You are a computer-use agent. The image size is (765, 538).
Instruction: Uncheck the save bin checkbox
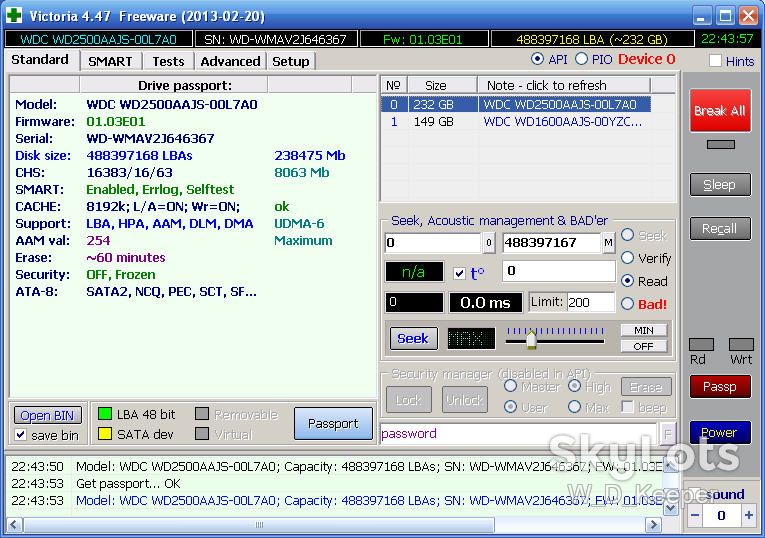point(20,435)
